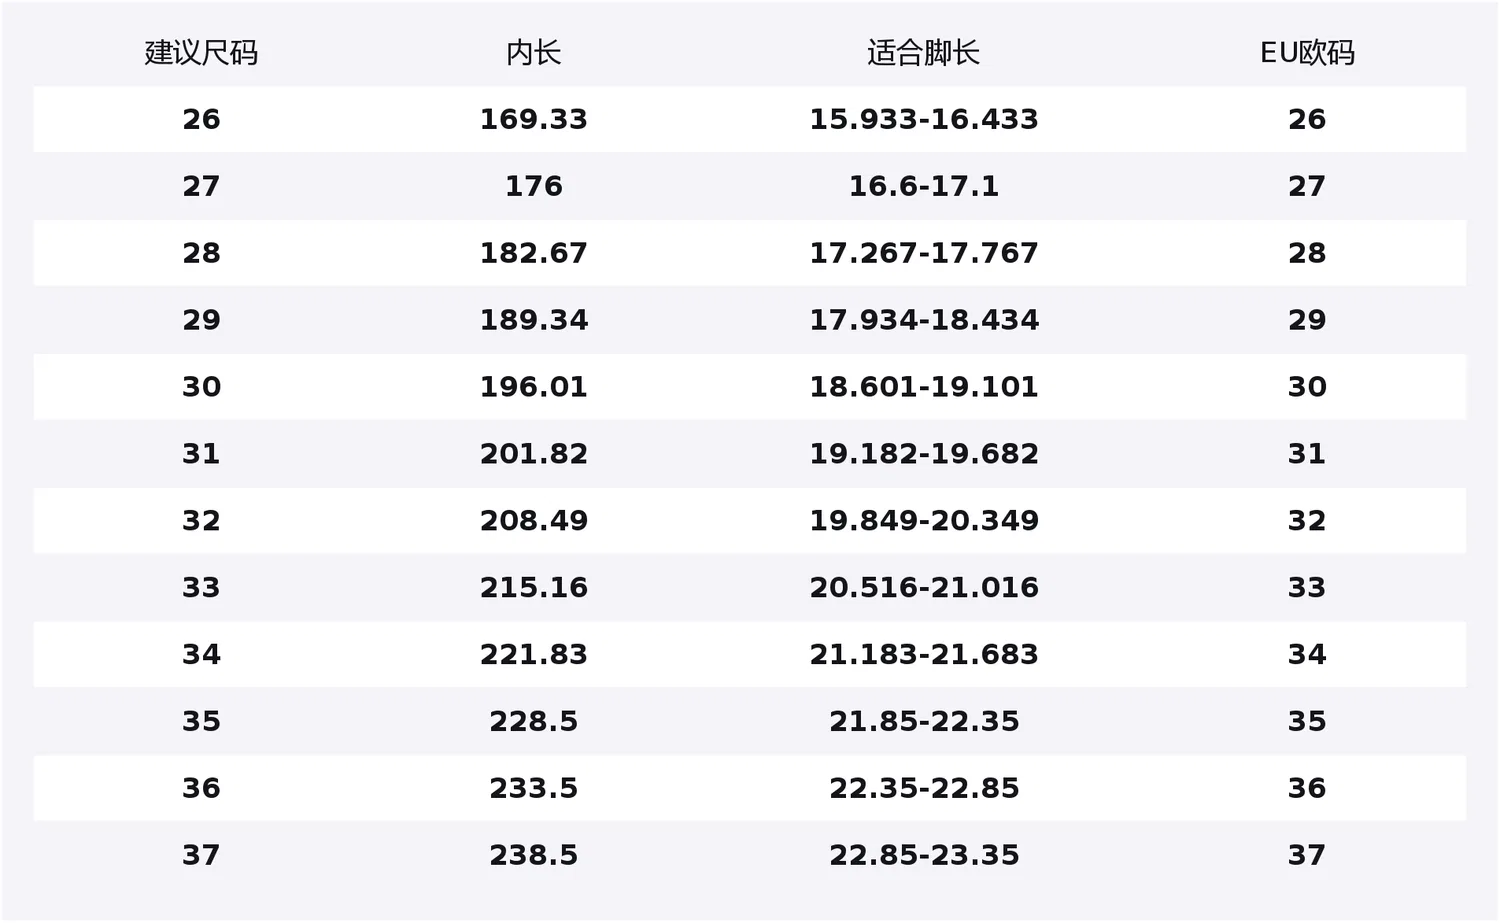
Task: Click inner length cell 176
Action: (533, 186)
